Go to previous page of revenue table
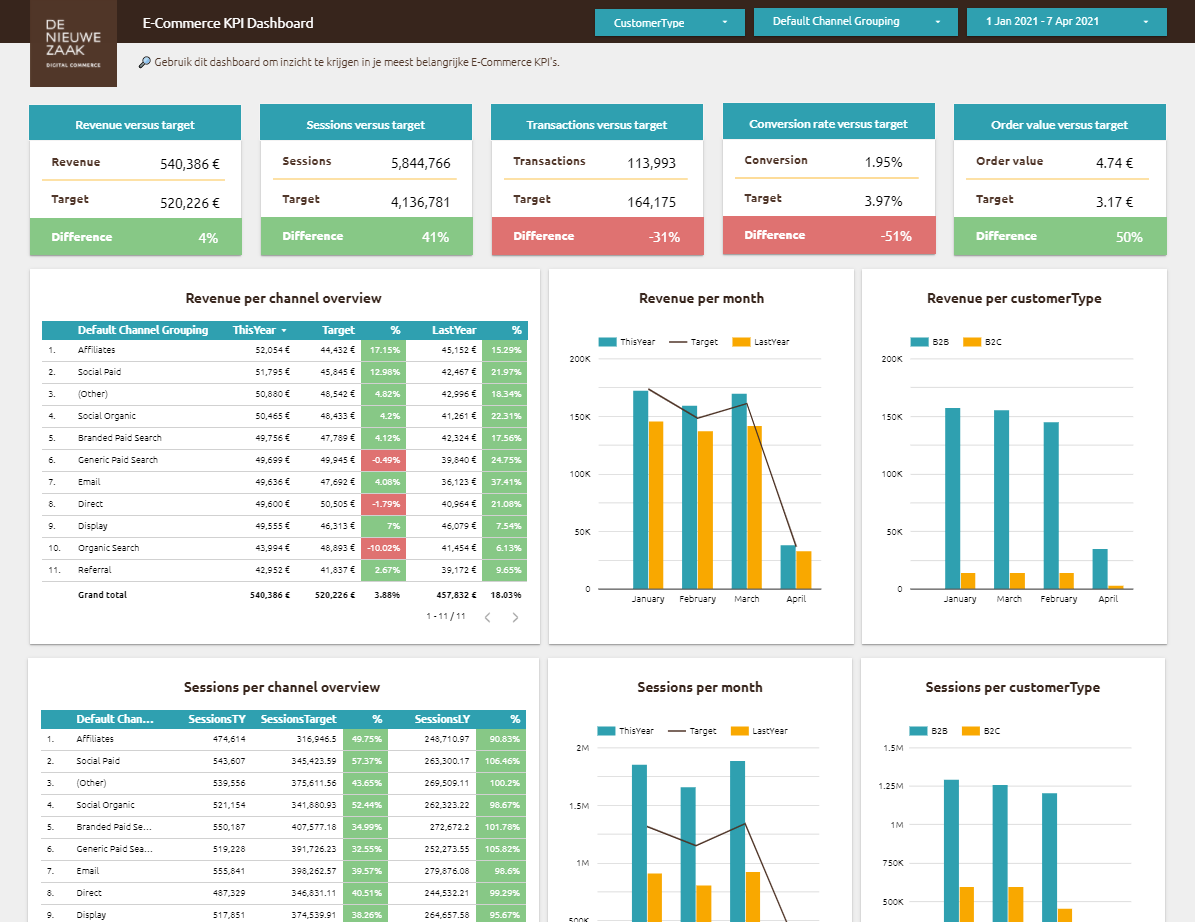This screenshot has width=1195, height=922. 488,617
